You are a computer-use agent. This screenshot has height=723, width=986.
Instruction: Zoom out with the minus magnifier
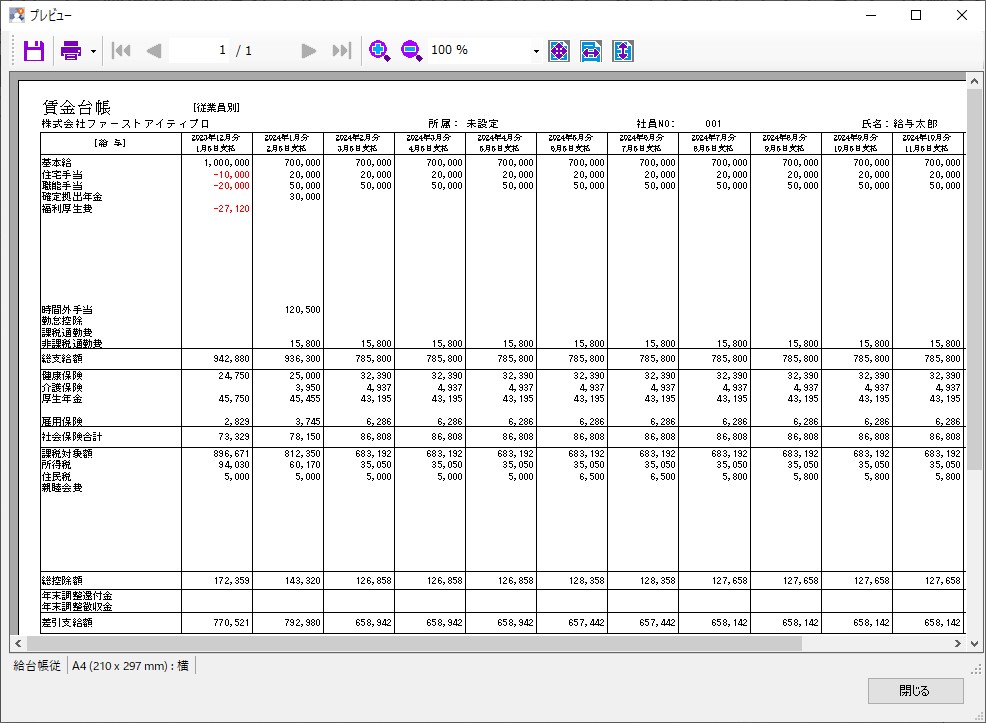[411, 50]
